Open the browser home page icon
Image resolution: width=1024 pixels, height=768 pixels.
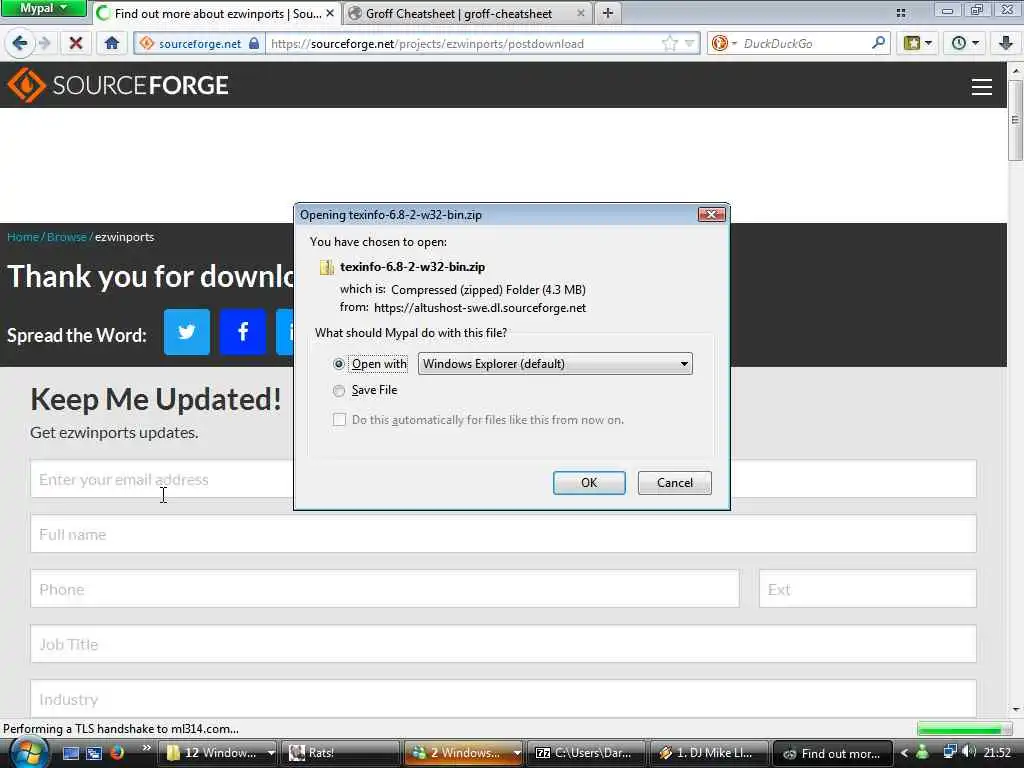(x=112, y=43)
